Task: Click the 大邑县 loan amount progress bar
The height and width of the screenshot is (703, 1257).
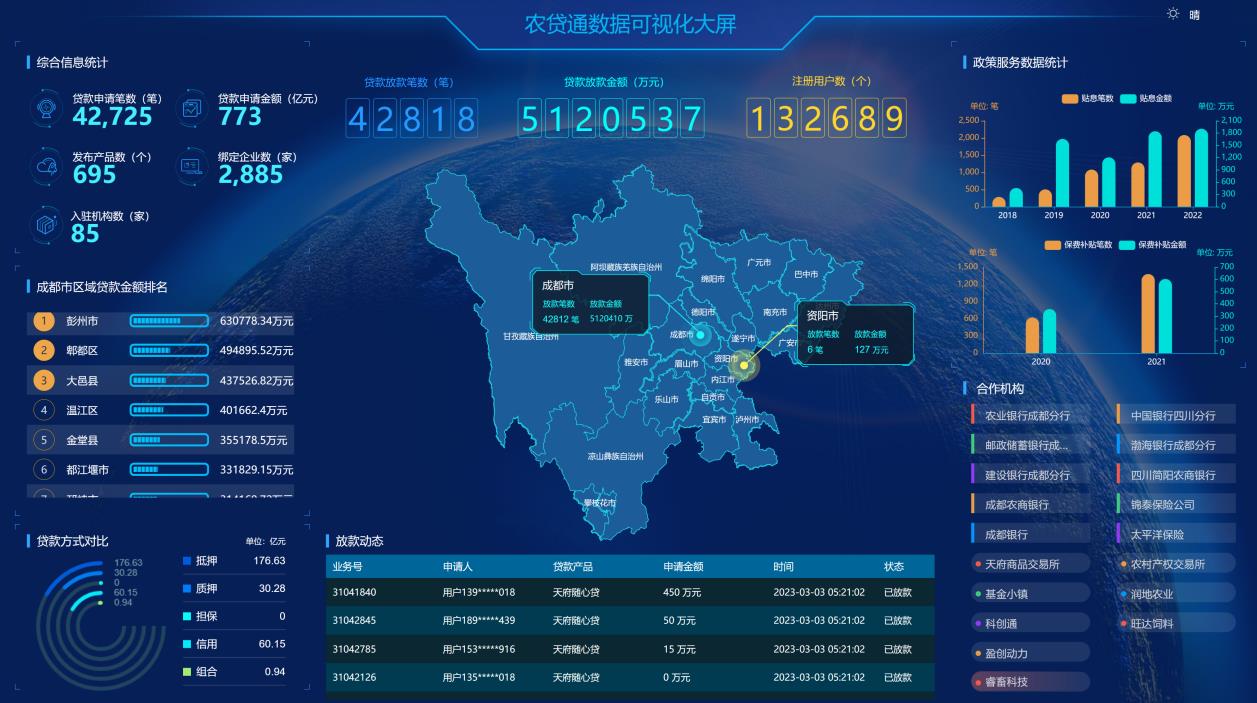Action: pos(169,381)
